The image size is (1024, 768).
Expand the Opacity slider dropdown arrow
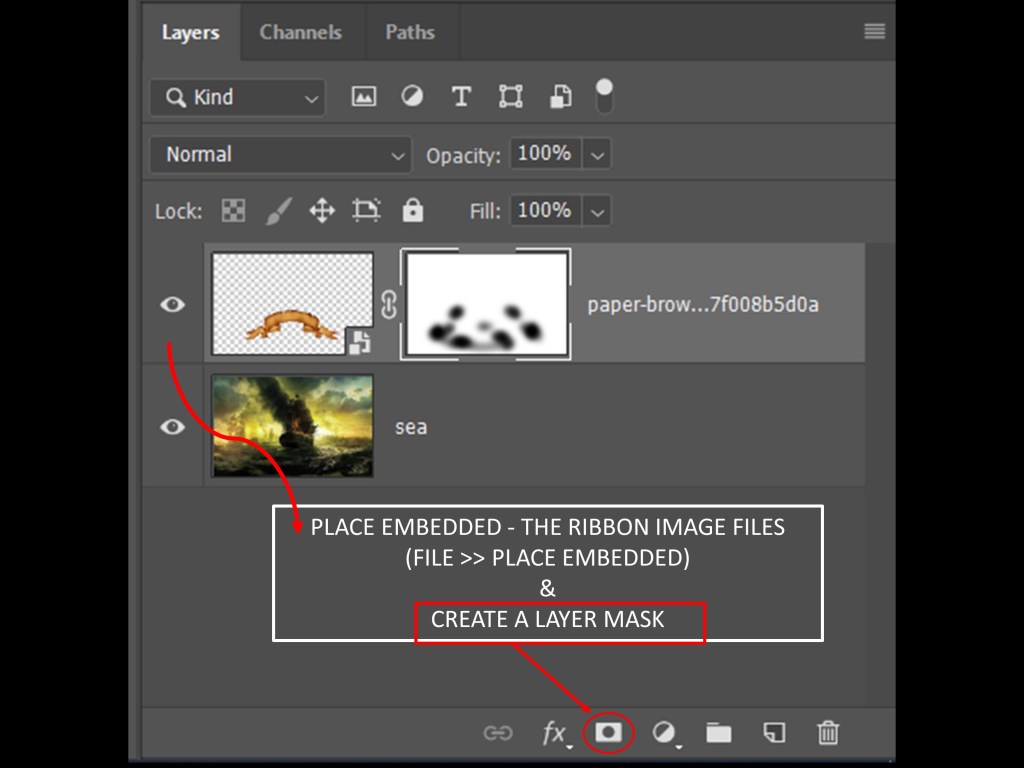click(597, 155)
